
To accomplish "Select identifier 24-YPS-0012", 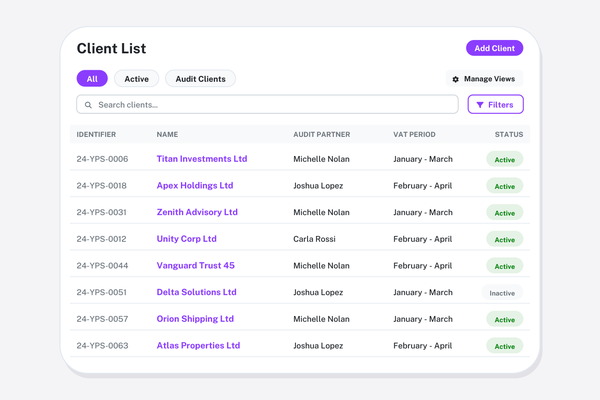I will [101, 239].
